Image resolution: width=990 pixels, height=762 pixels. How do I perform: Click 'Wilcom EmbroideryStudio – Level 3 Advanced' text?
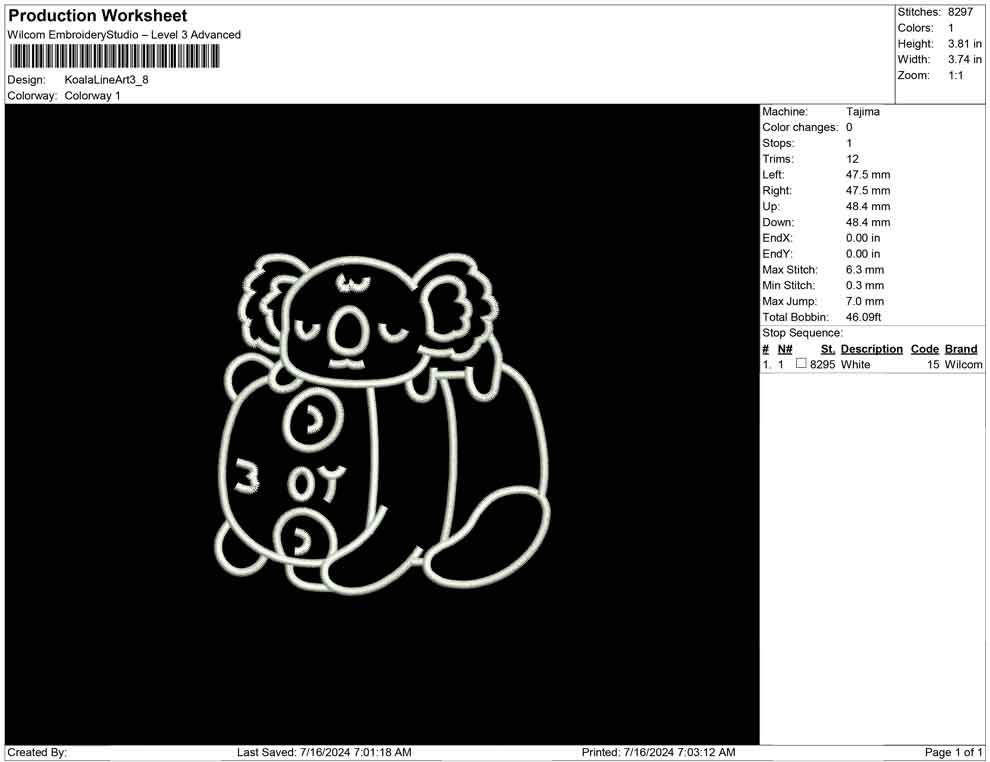124,35
